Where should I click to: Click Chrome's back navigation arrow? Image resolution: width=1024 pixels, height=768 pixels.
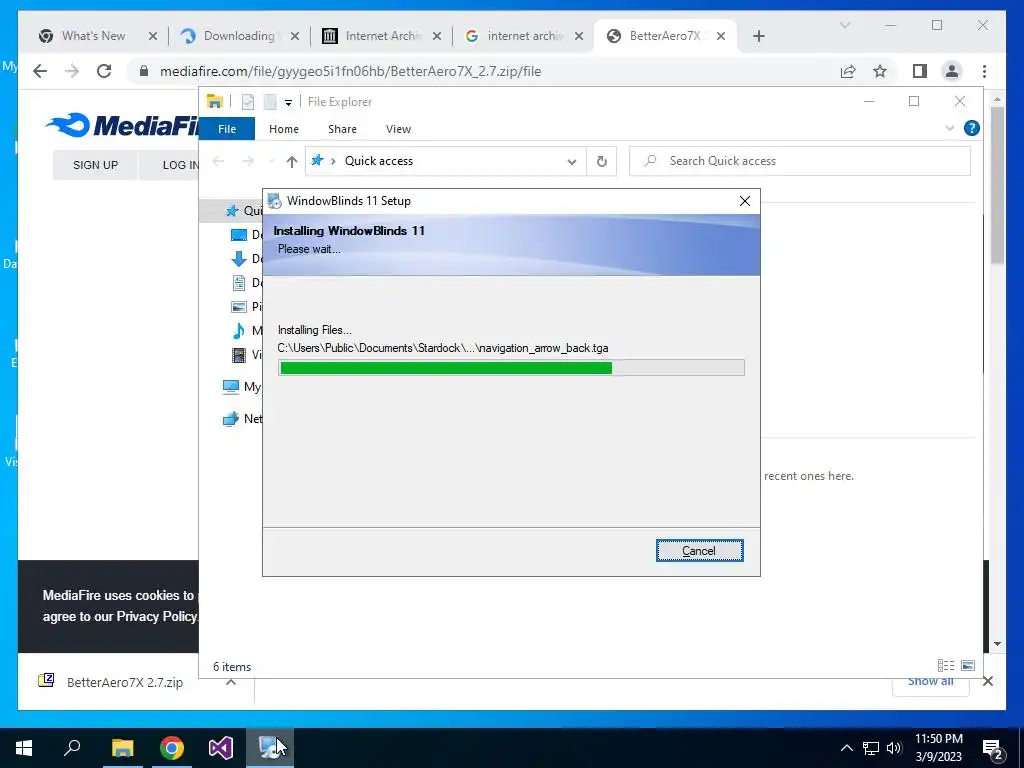[40, 71]
